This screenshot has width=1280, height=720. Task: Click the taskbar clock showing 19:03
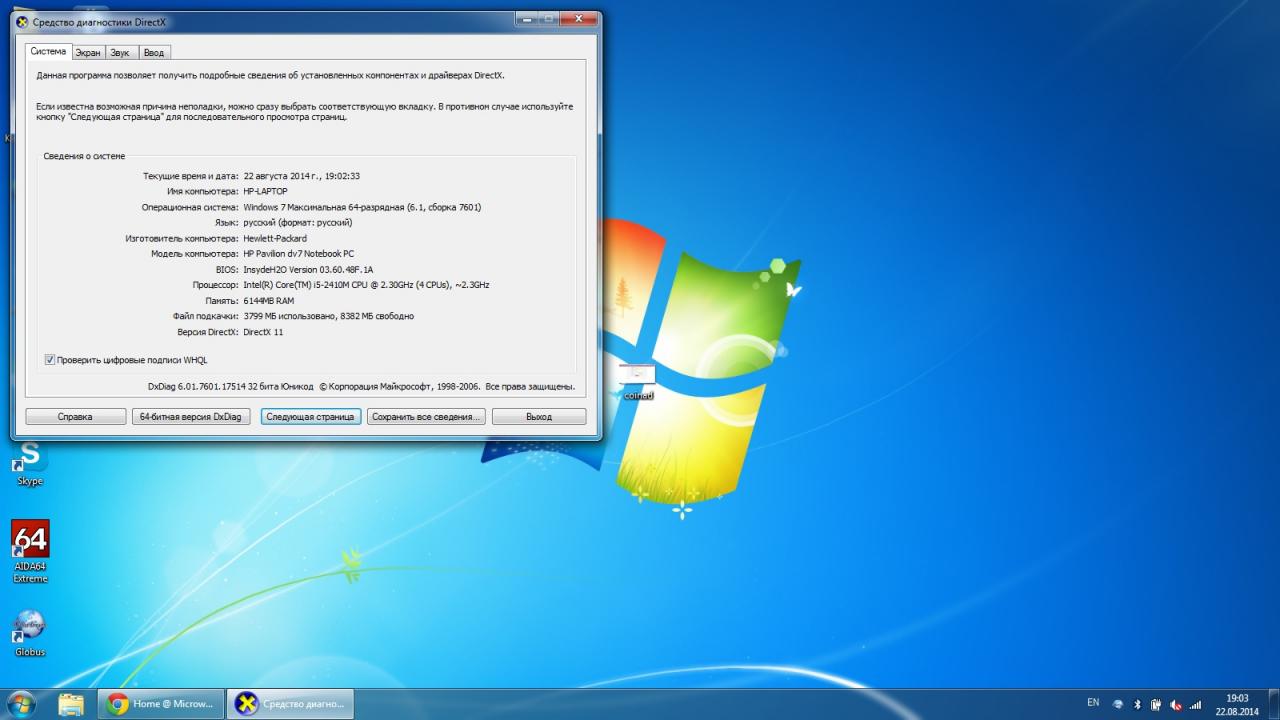[x=1237, y=704]
